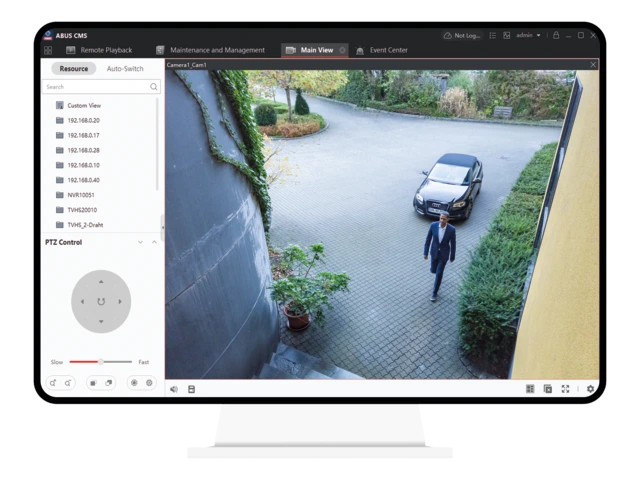Screen dimensions: 640x480
Task: Switch to the Remote Playback tab
Action: (99, 50)
